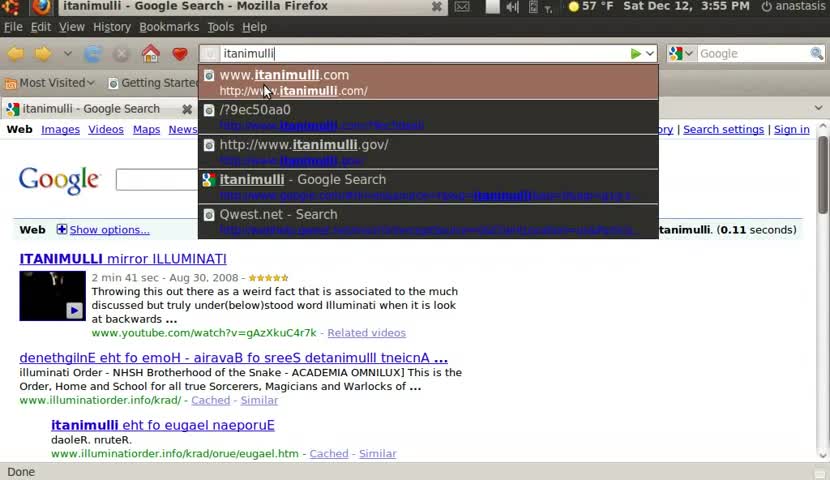This screenshot has height=480, width=830.
Task: Expand the Most Visited bookmarks folder
Action: pos(49,83)
